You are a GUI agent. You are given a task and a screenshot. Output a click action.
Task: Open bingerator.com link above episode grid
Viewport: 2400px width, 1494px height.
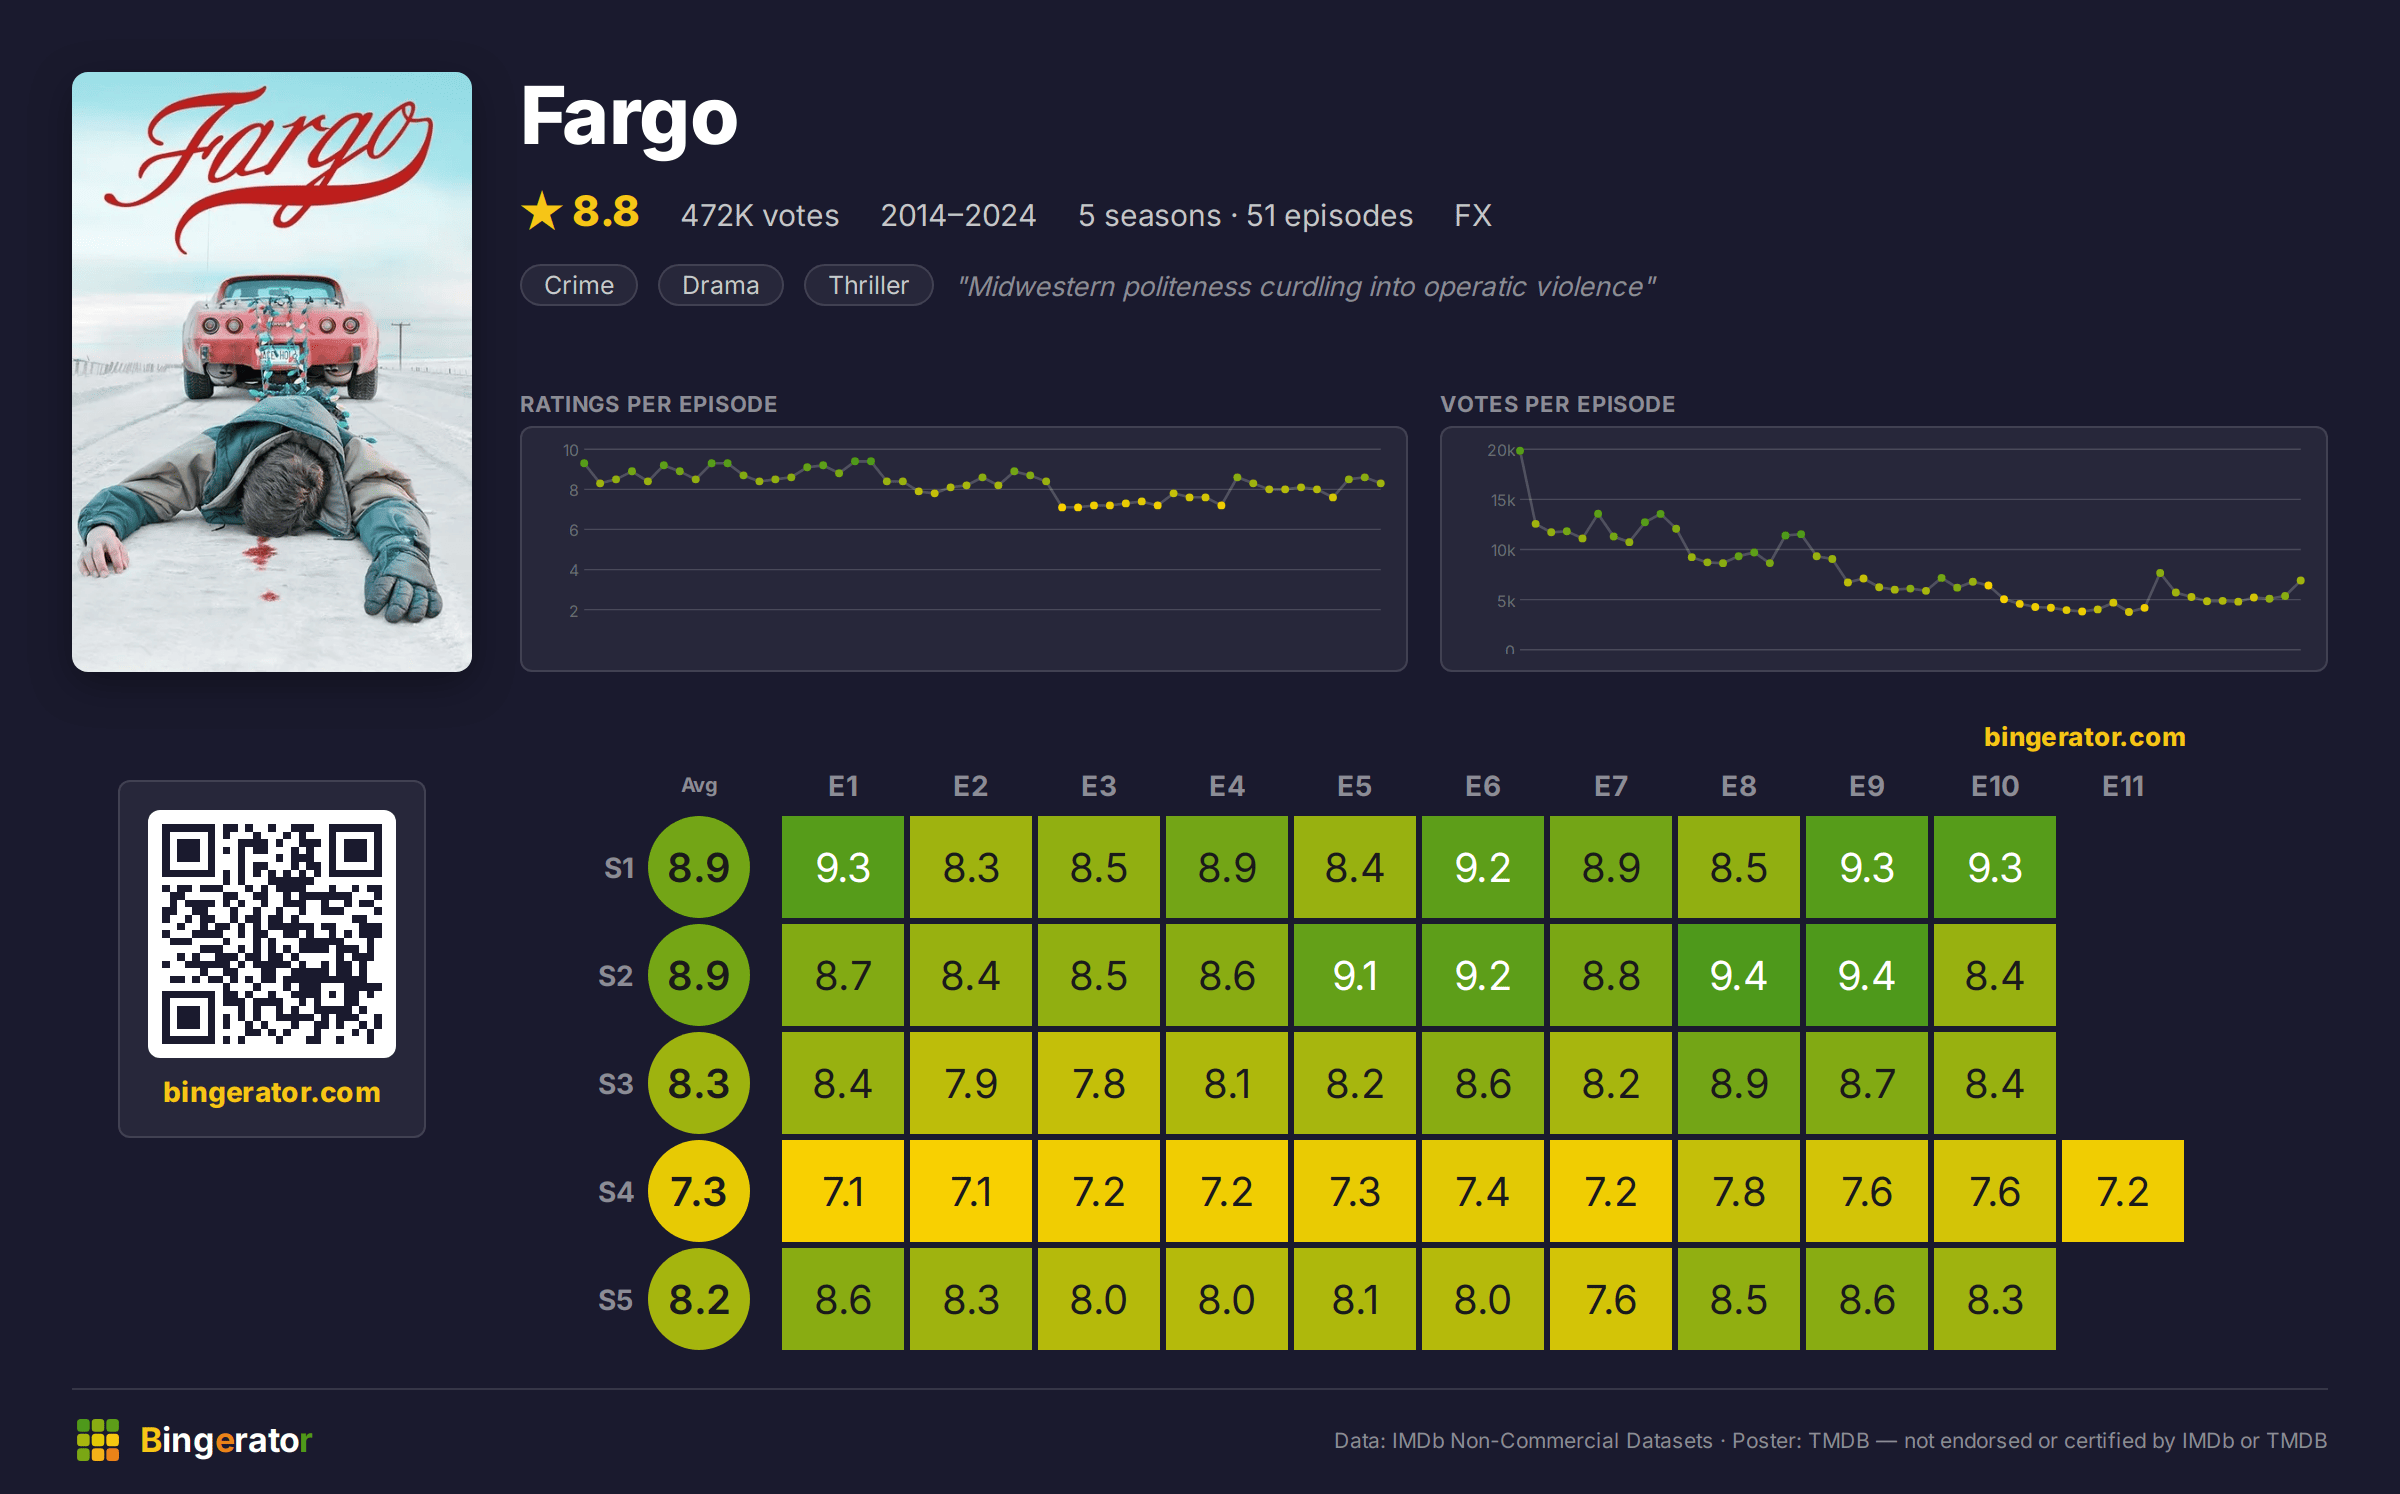tap(2085, 736)
